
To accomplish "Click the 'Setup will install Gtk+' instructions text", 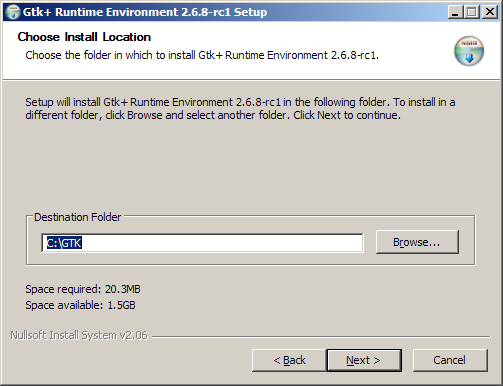I will tap(240, 108).
